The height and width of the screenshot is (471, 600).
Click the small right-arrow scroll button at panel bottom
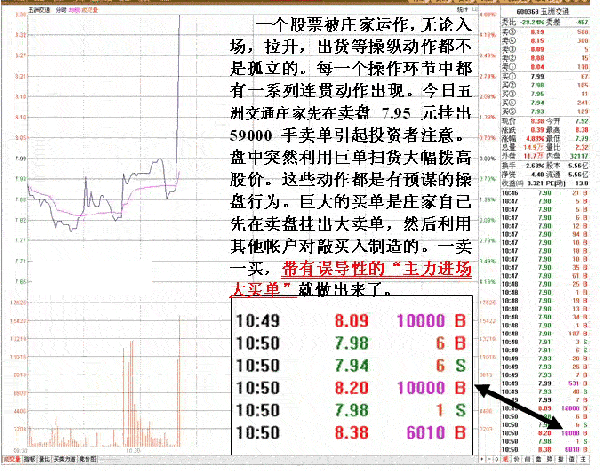(x=482, y=459)
